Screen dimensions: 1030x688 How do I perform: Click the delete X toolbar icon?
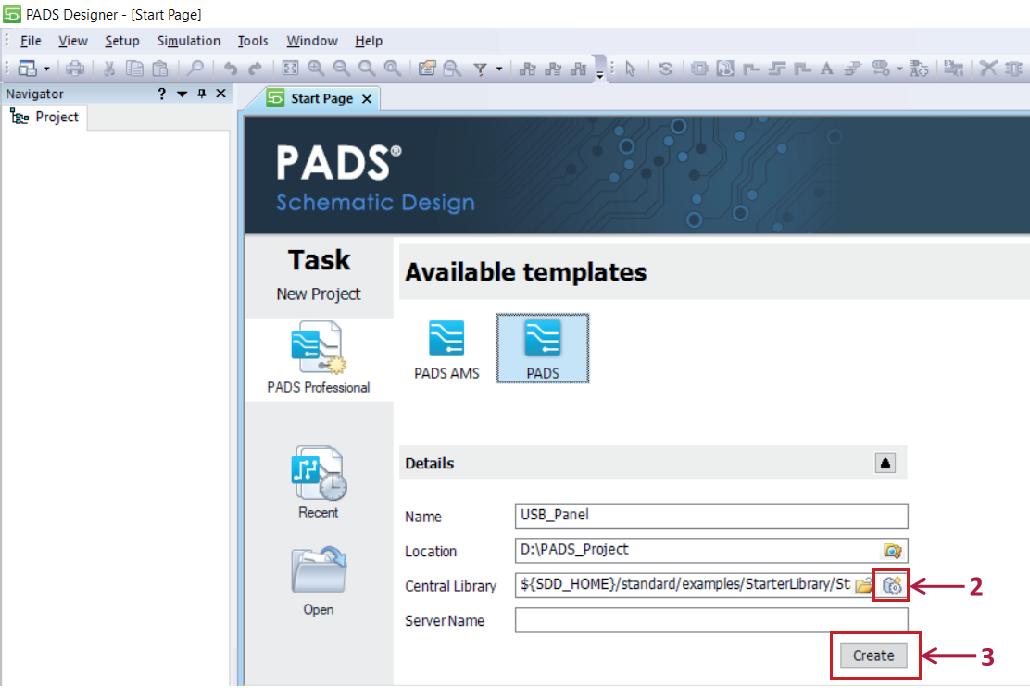coord(988,68)
